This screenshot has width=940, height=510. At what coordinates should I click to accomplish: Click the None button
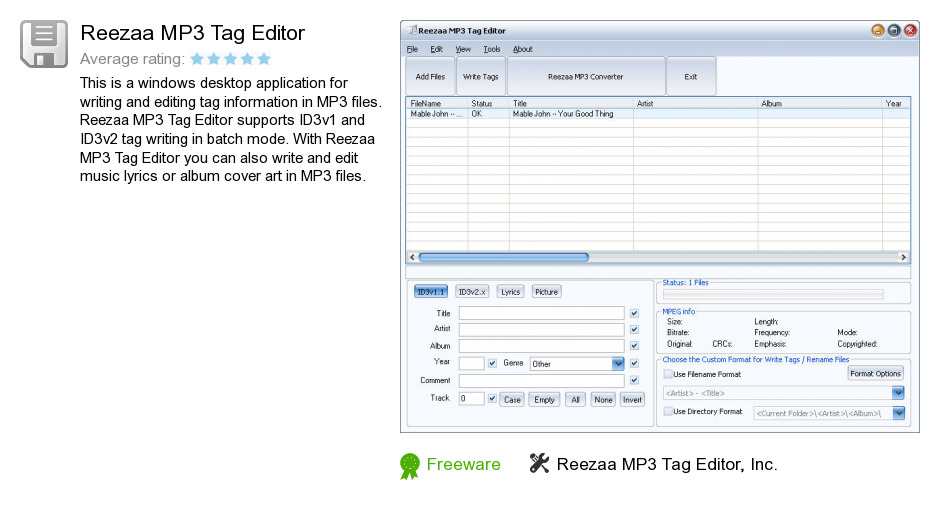click(603, 400)
